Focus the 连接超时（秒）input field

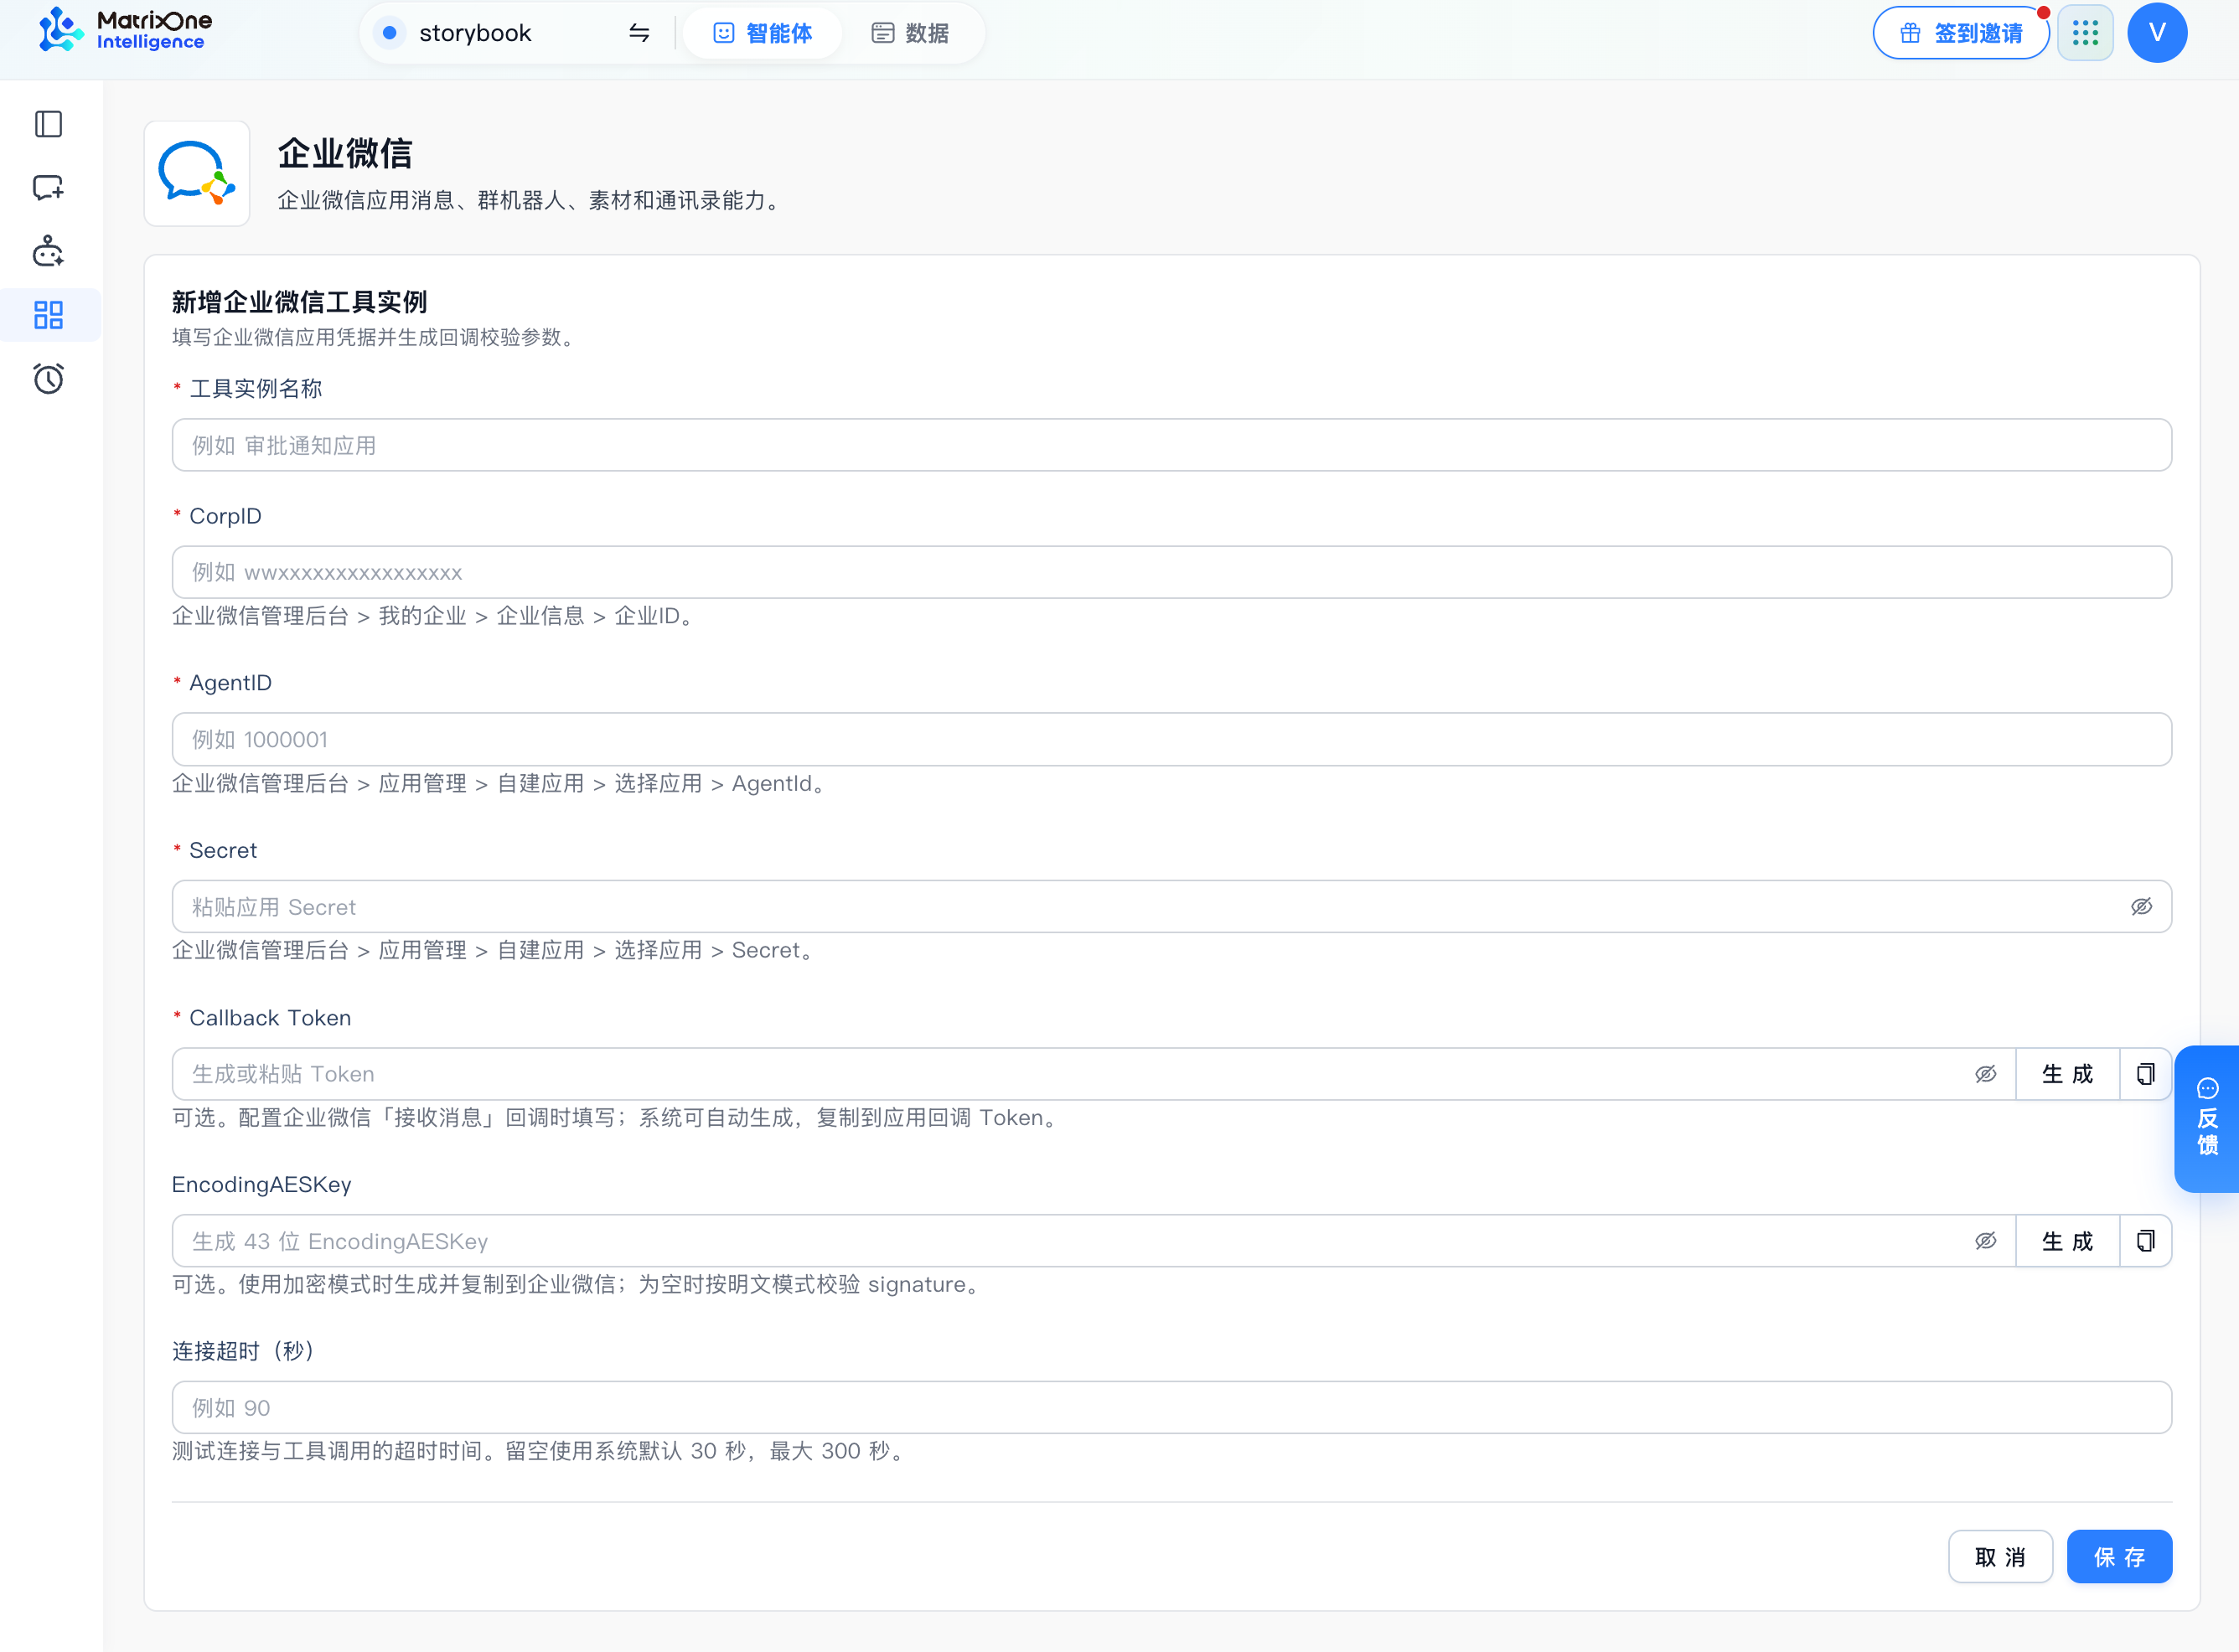(x=1171, y=1408)
